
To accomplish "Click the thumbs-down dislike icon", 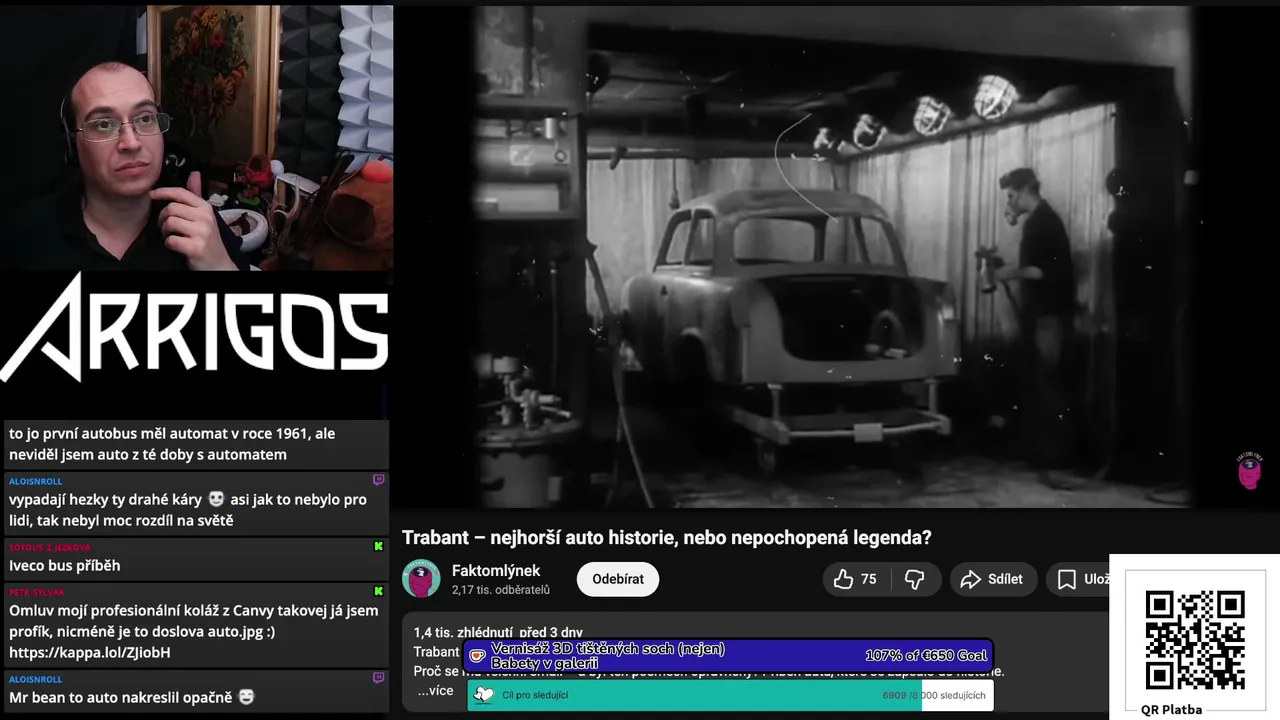I will [914, 579].
